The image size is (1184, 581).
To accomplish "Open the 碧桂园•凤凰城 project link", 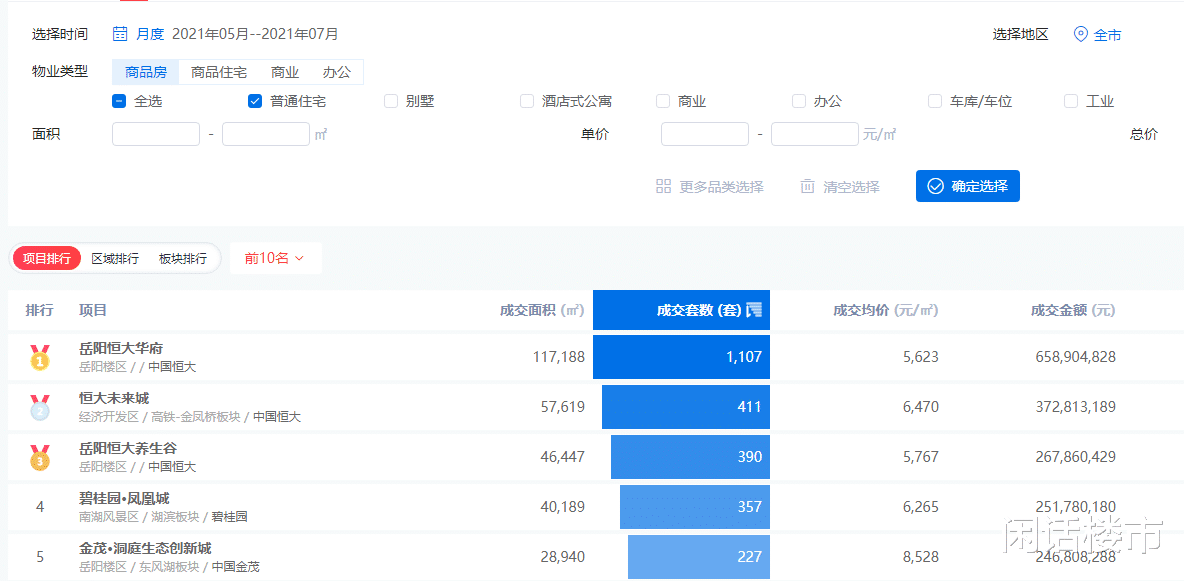I will (124, 498).
